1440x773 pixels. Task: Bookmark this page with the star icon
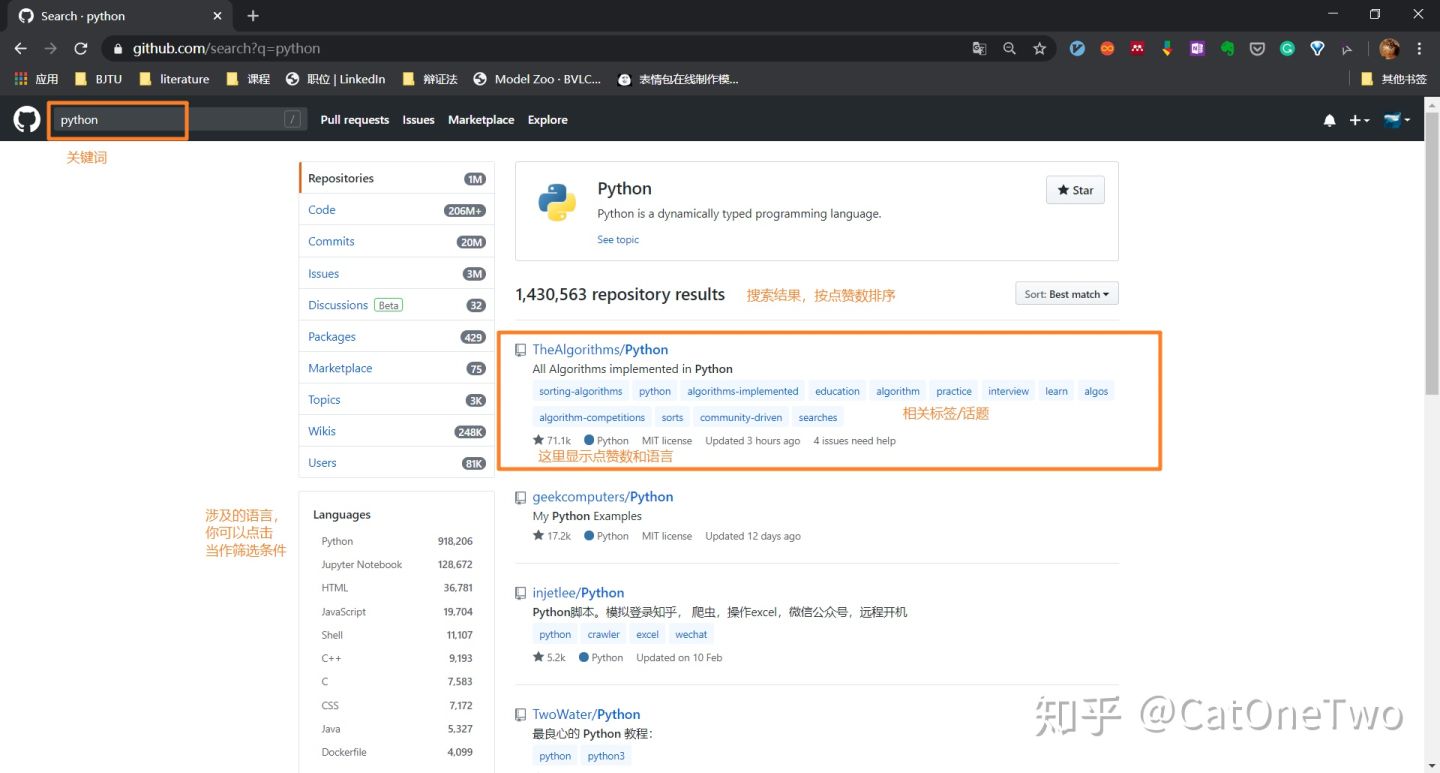[x=1039, y=48]
